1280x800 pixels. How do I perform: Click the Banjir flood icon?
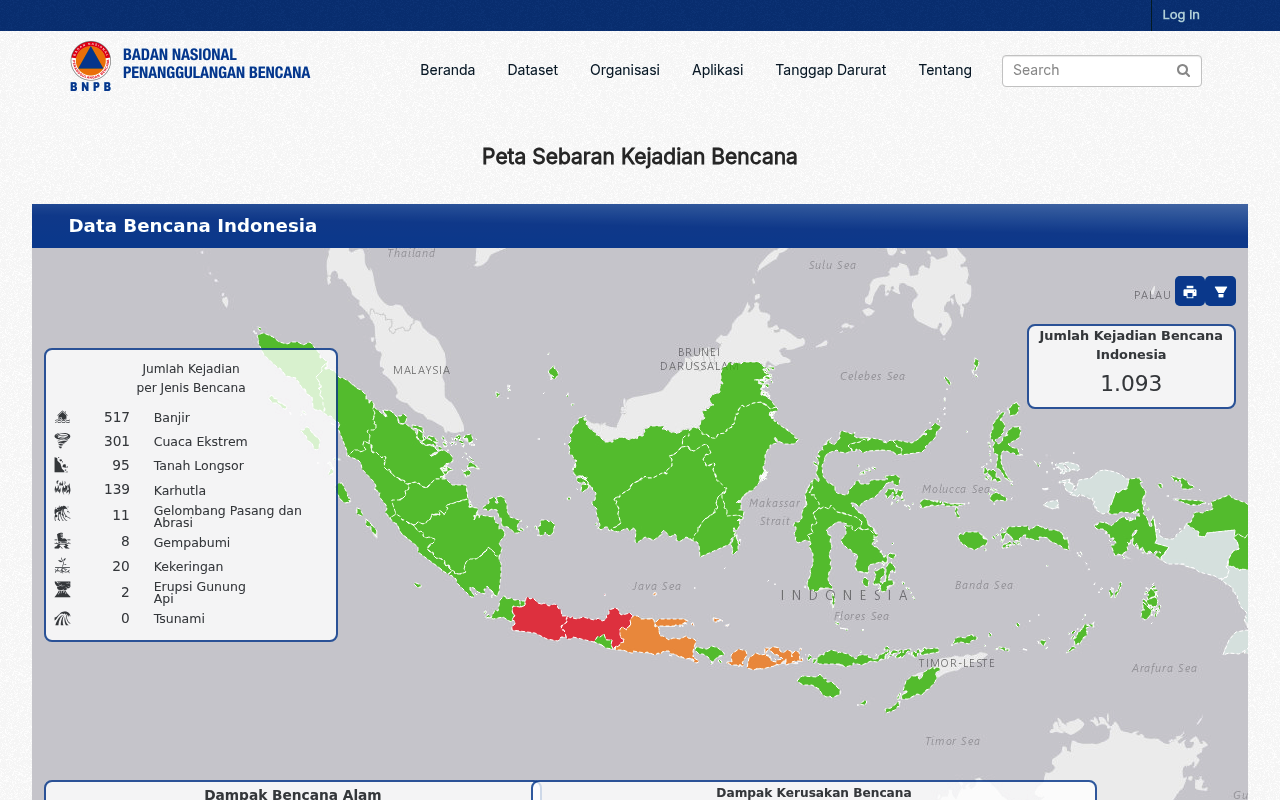62,417
